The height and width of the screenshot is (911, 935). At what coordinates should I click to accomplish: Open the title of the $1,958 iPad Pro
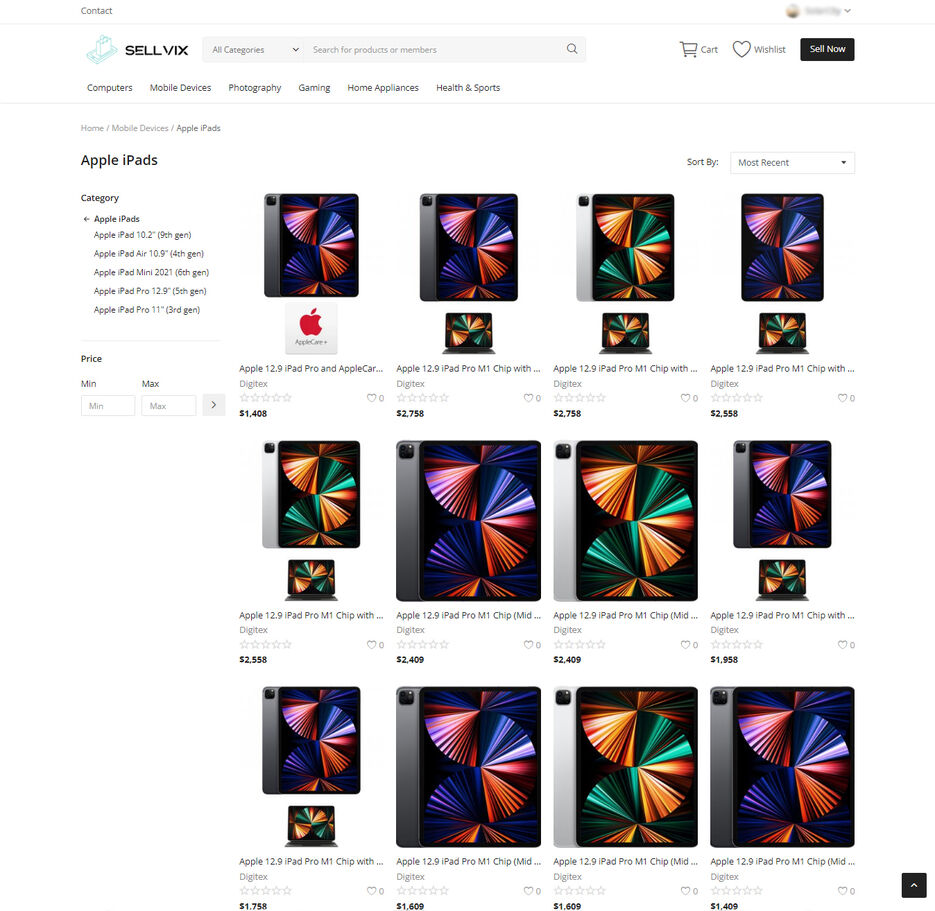tap(782, 615)
